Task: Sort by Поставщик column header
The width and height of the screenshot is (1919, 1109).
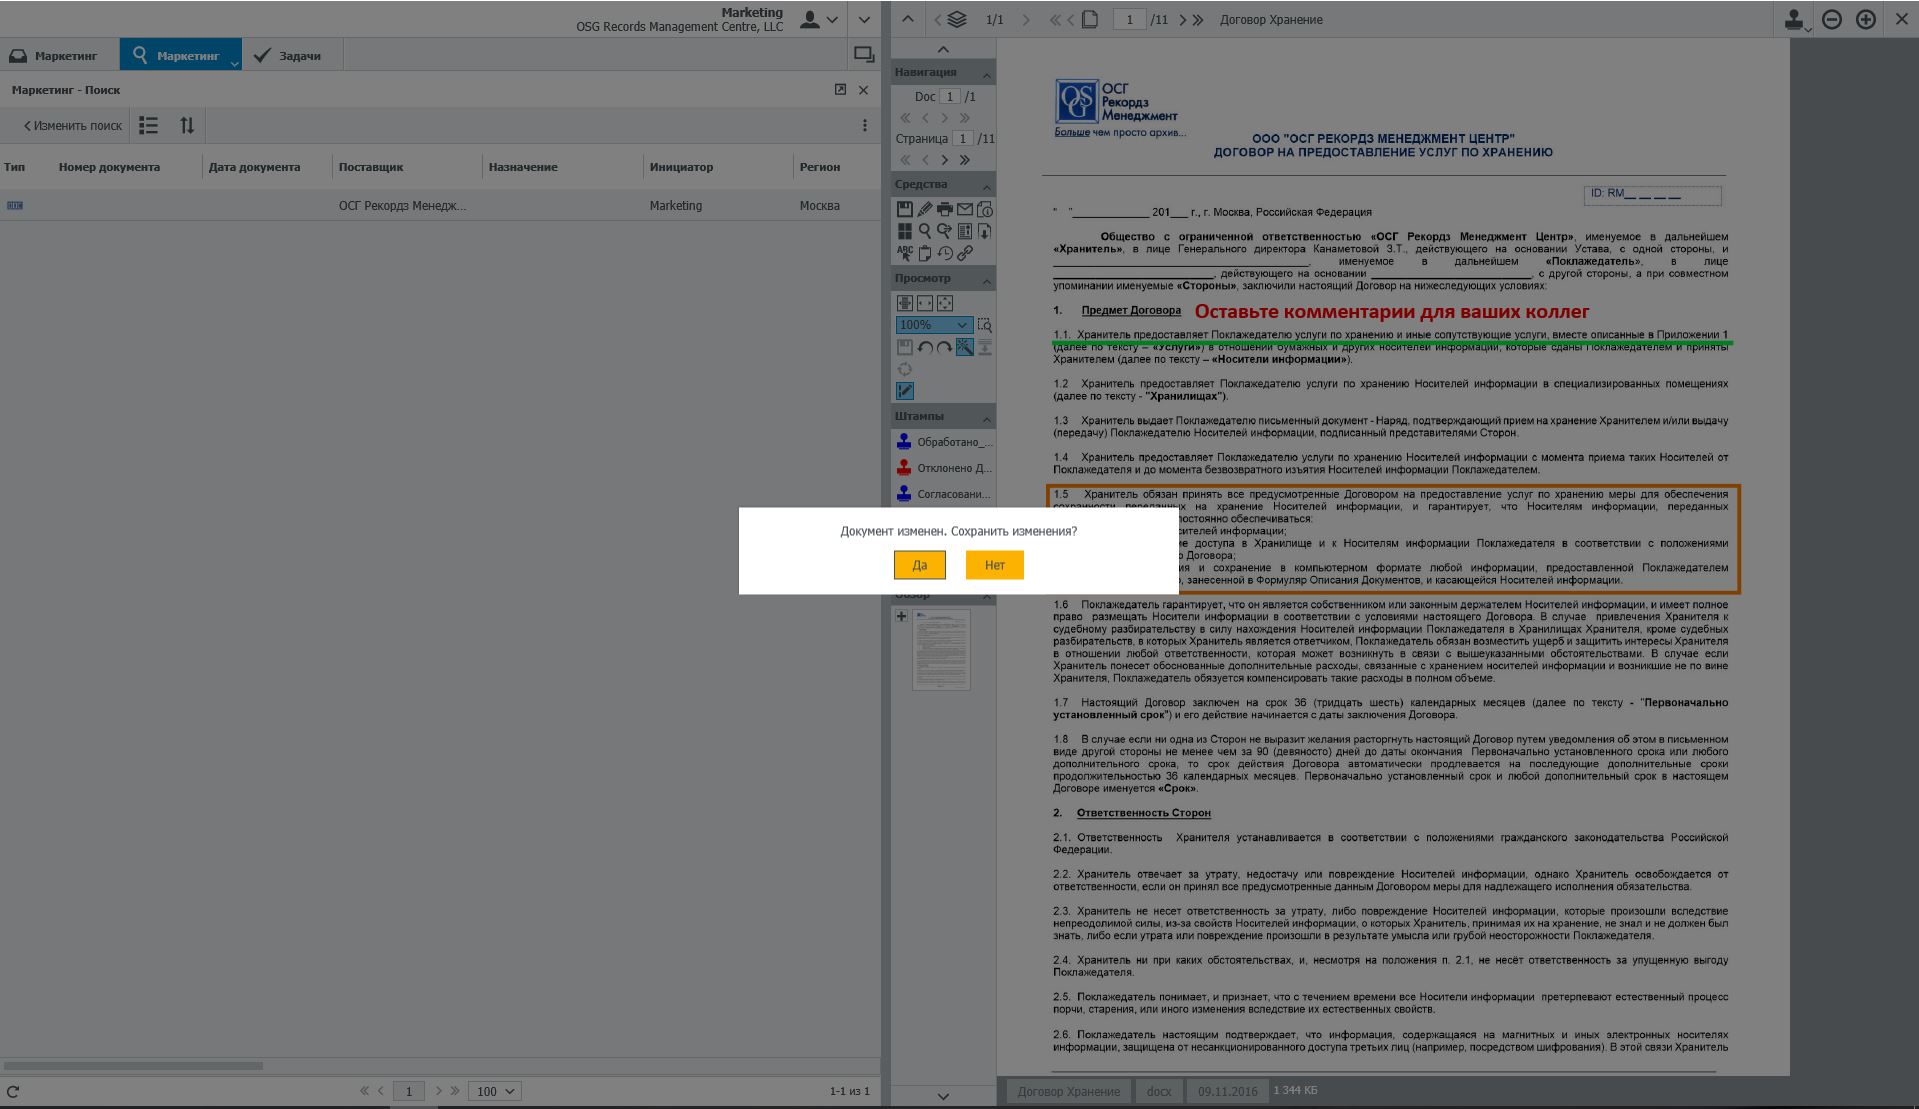Action: click(371, 167)
